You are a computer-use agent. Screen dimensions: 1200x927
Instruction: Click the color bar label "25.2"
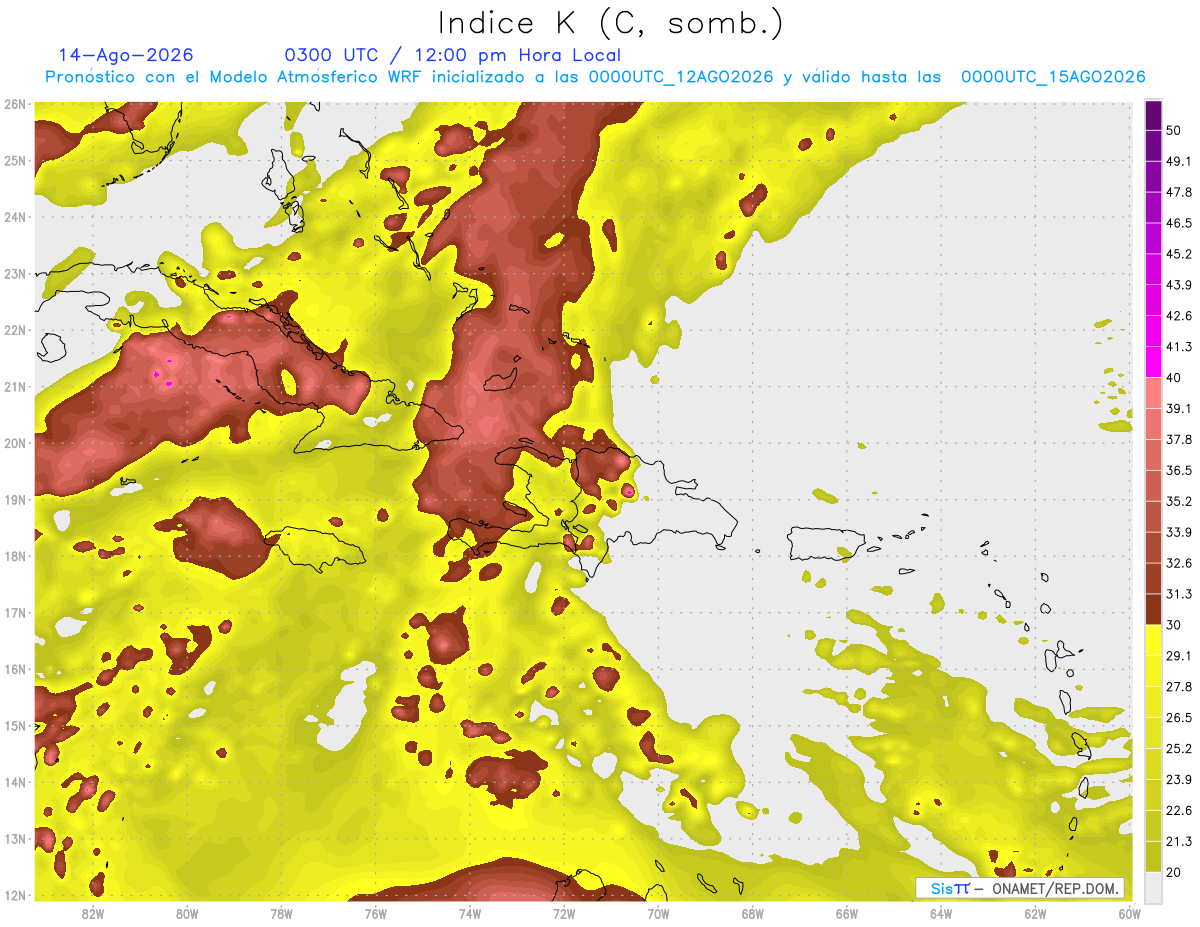[x=1178, y=749]
